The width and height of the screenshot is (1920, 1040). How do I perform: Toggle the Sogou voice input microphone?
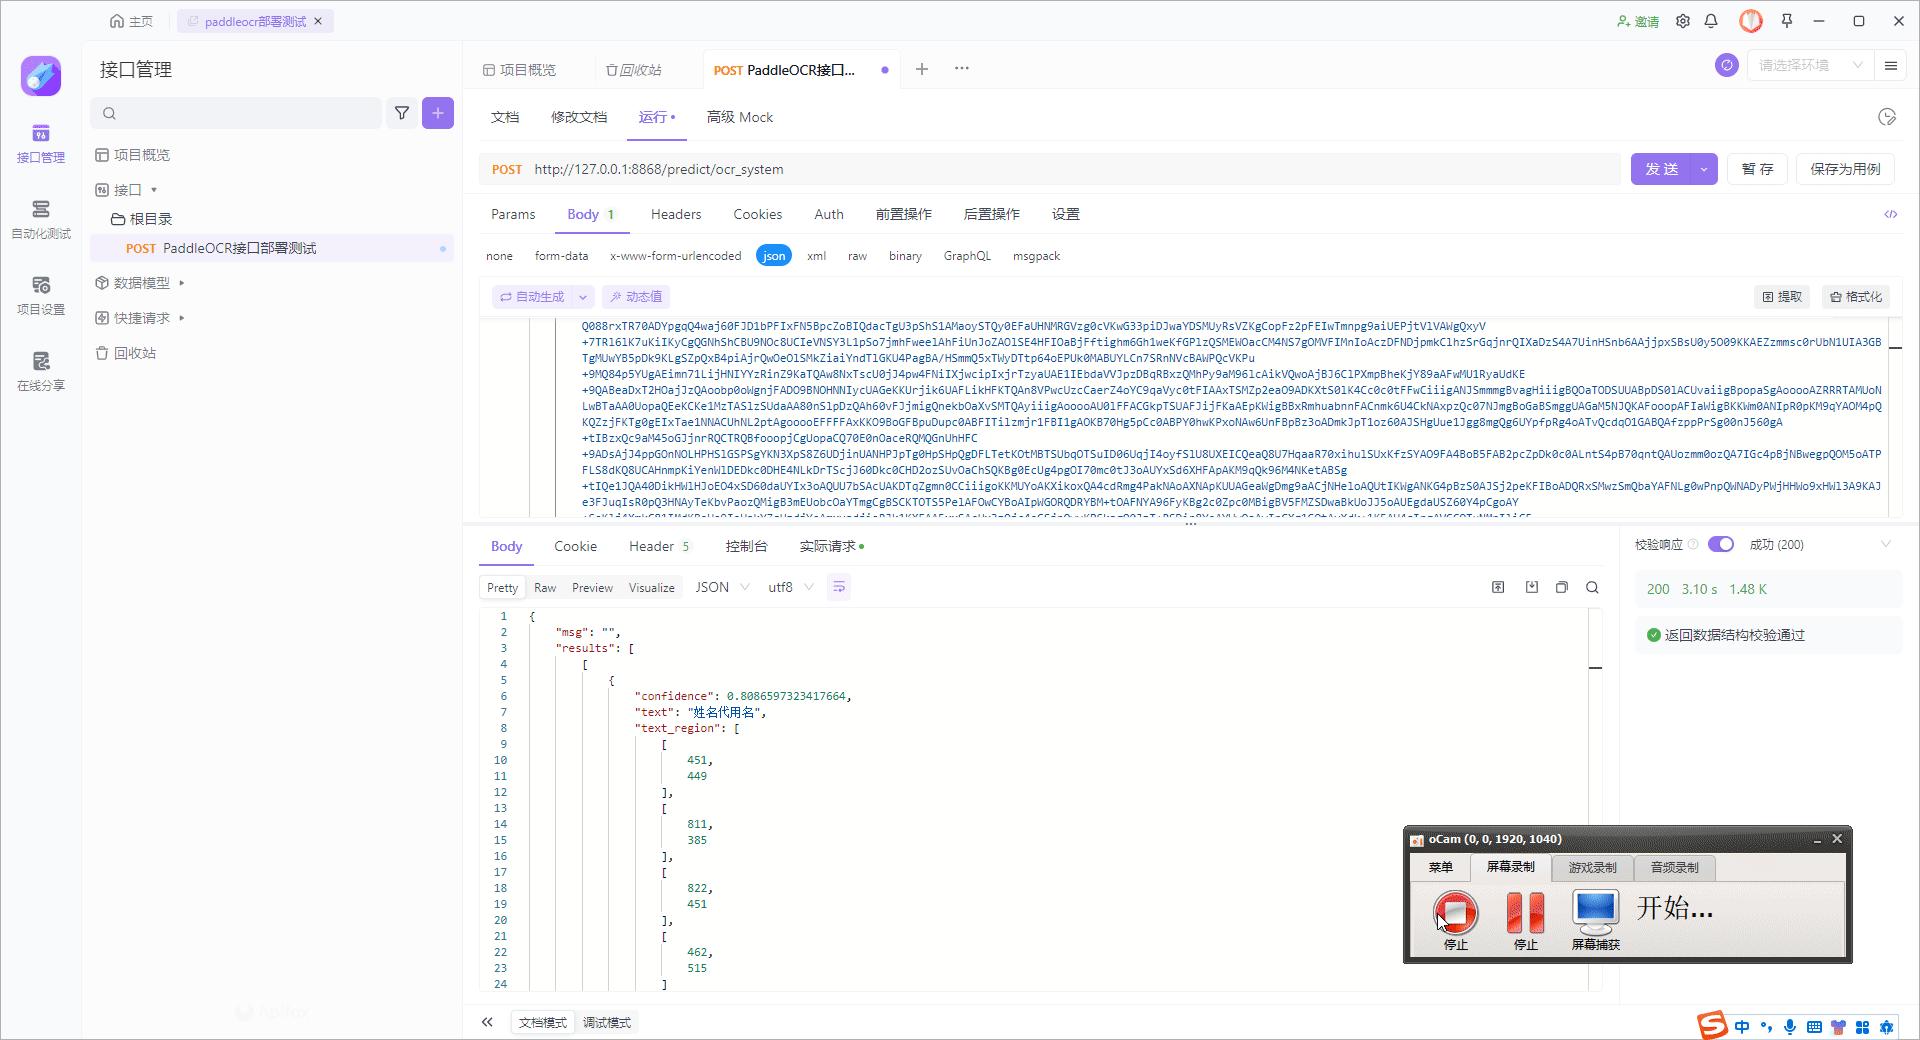point(1789,1027)
